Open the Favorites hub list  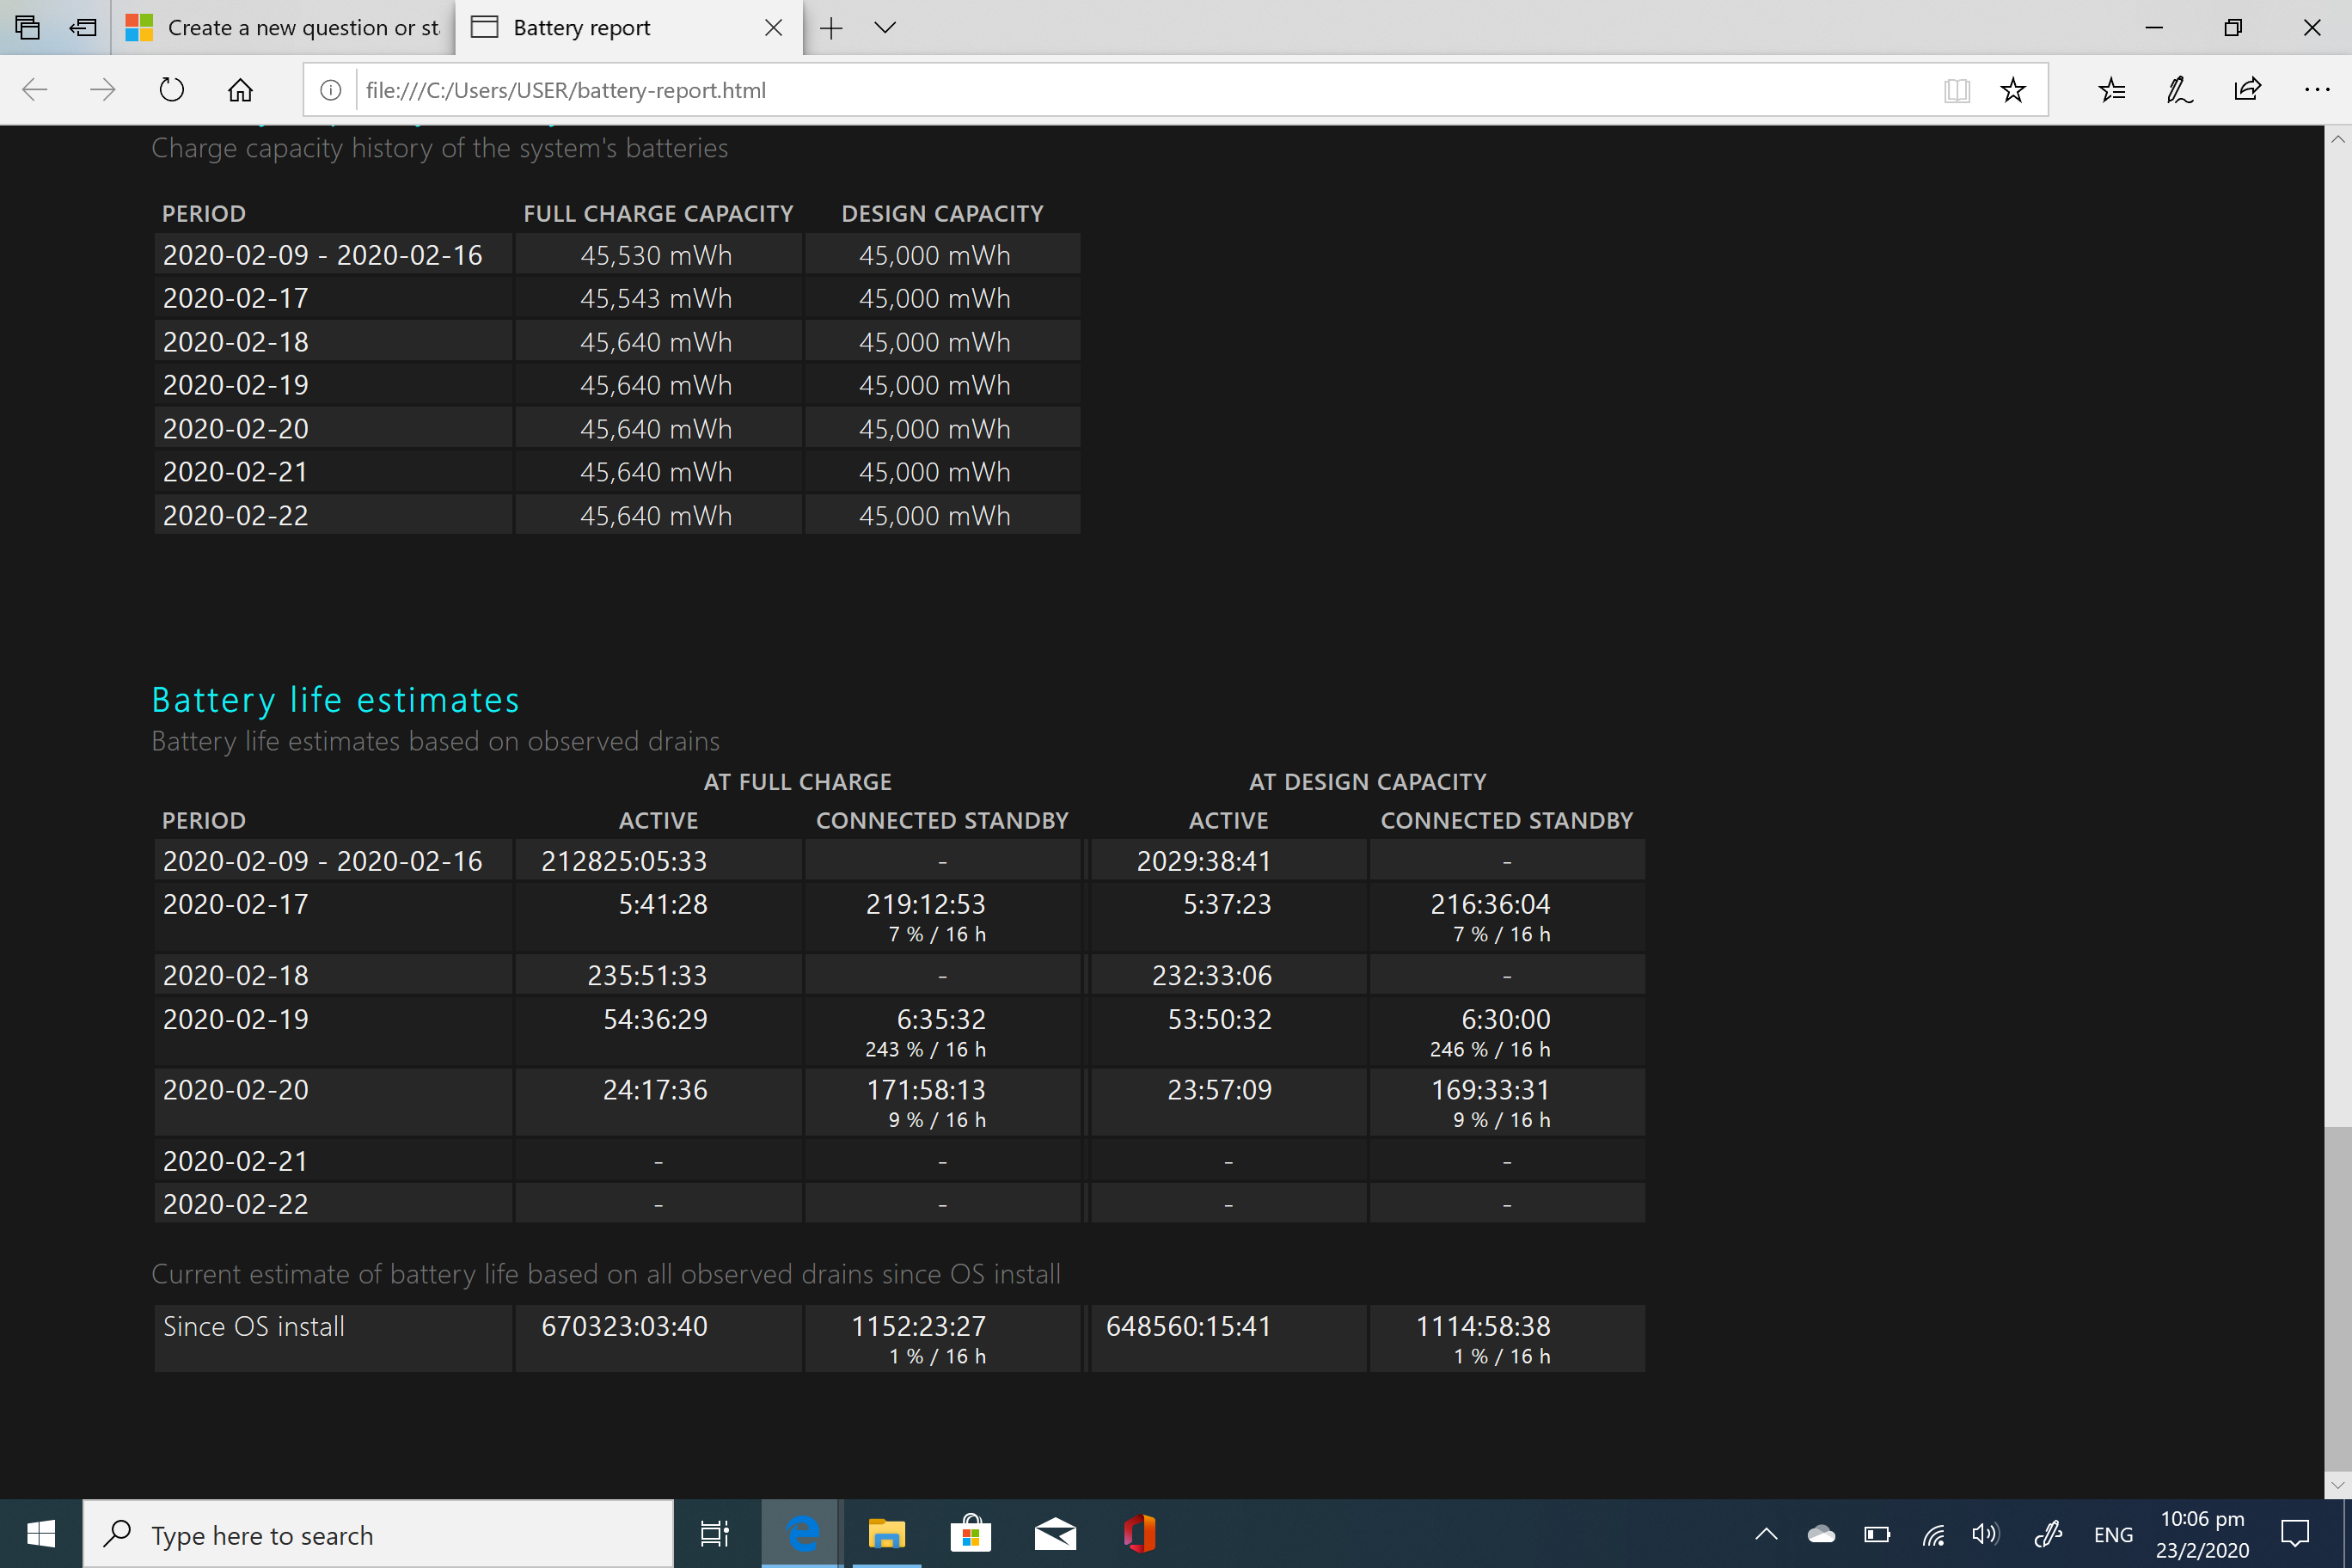point(2112,90)
